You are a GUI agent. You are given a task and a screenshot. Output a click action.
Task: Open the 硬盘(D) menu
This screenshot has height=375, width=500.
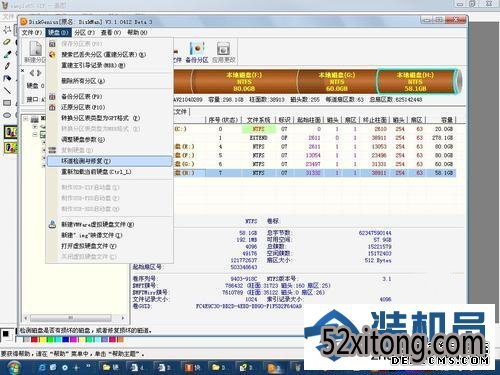tap(58, 32)
